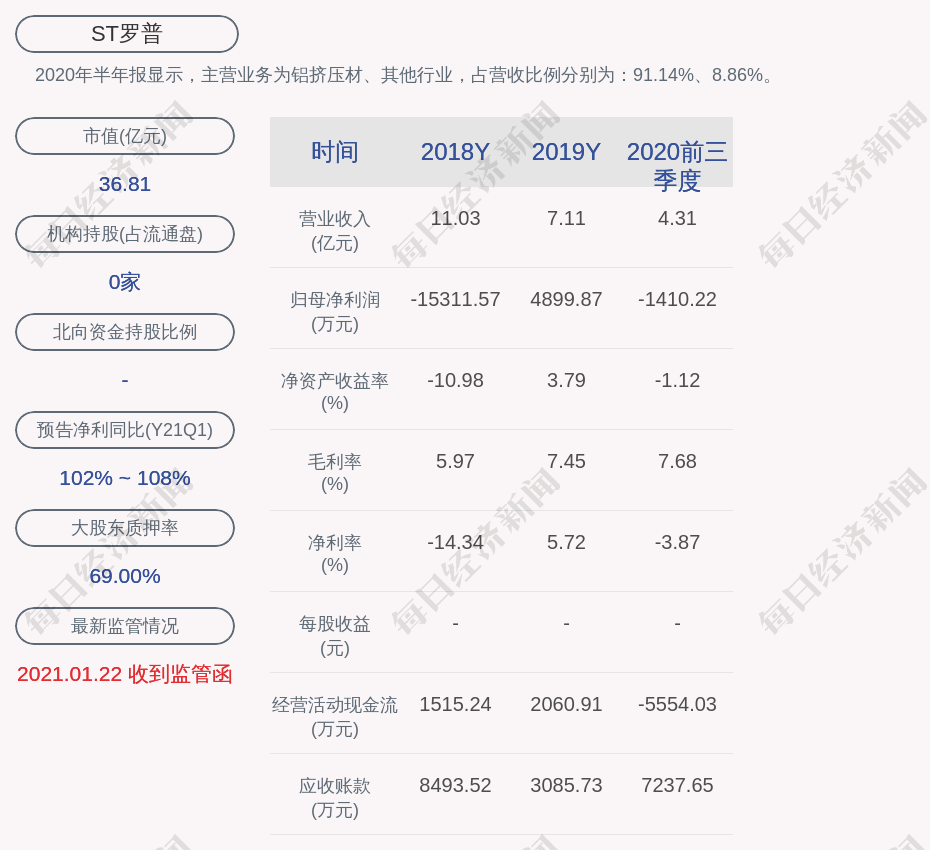
Task: Select the 最新监管情况 pill
Action: 125,626
